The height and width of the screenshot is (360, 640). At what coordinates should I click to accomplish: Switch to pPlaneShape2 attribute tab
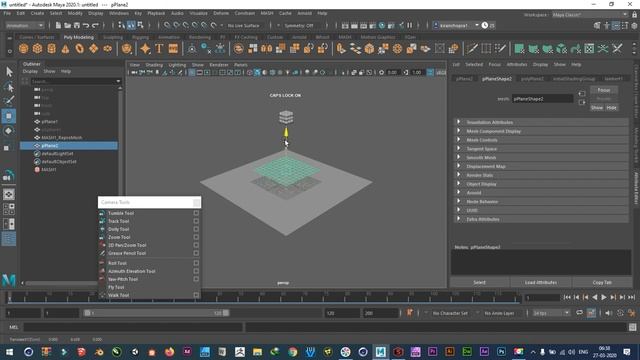(497, 79)
